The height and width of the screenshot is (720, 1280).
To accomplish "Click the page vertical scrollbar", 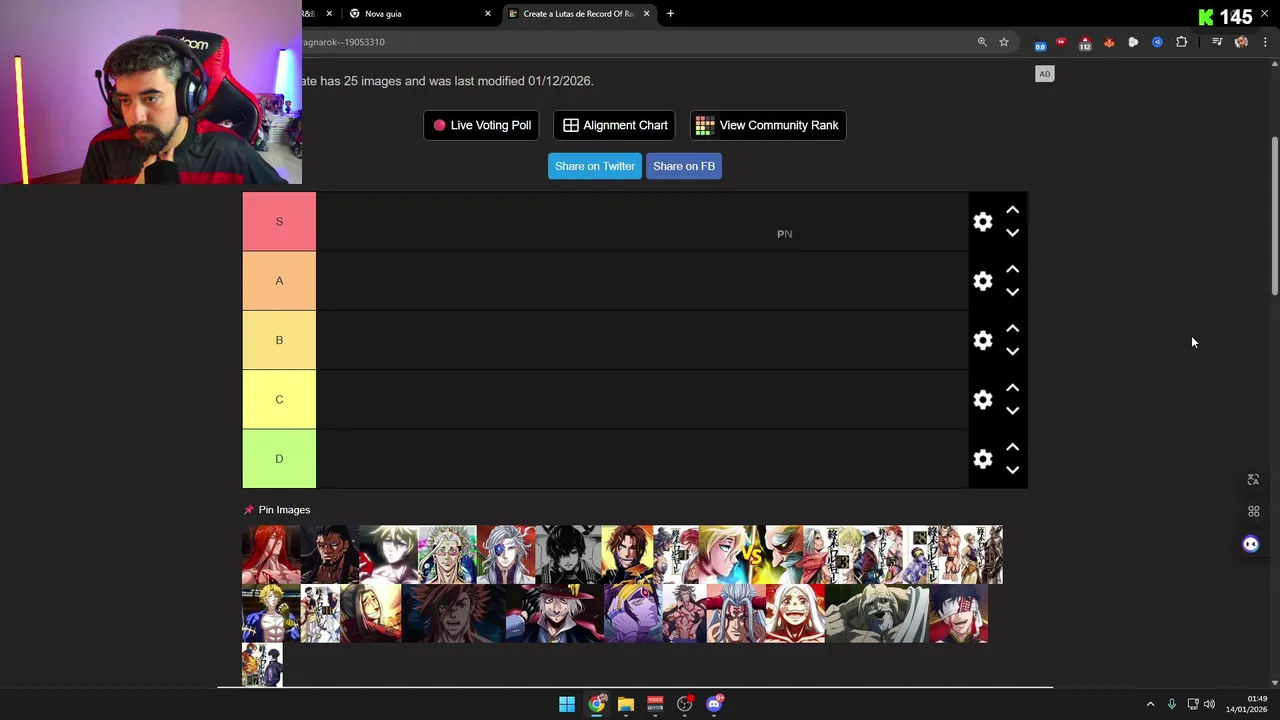I will 1275,215.
